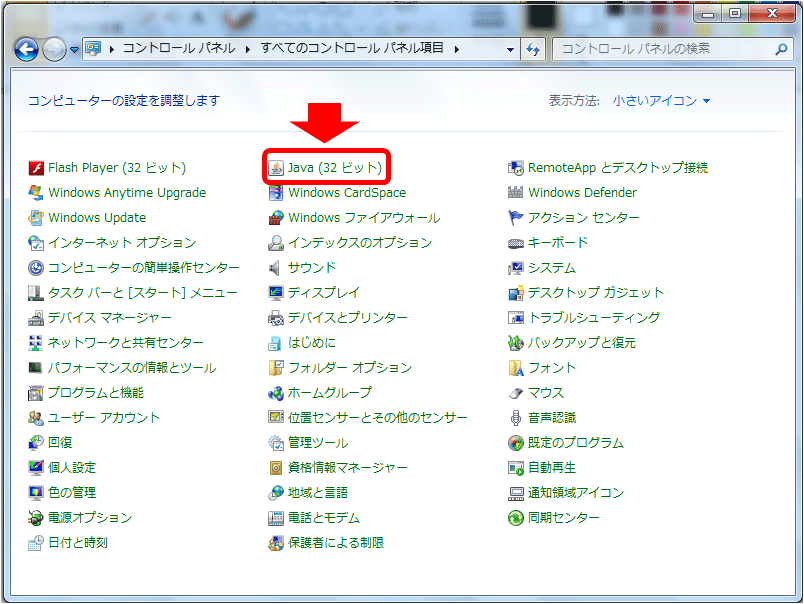804x604 pixels.
Task: Open the プログラムと機能 link
Action: pos(96,393)
